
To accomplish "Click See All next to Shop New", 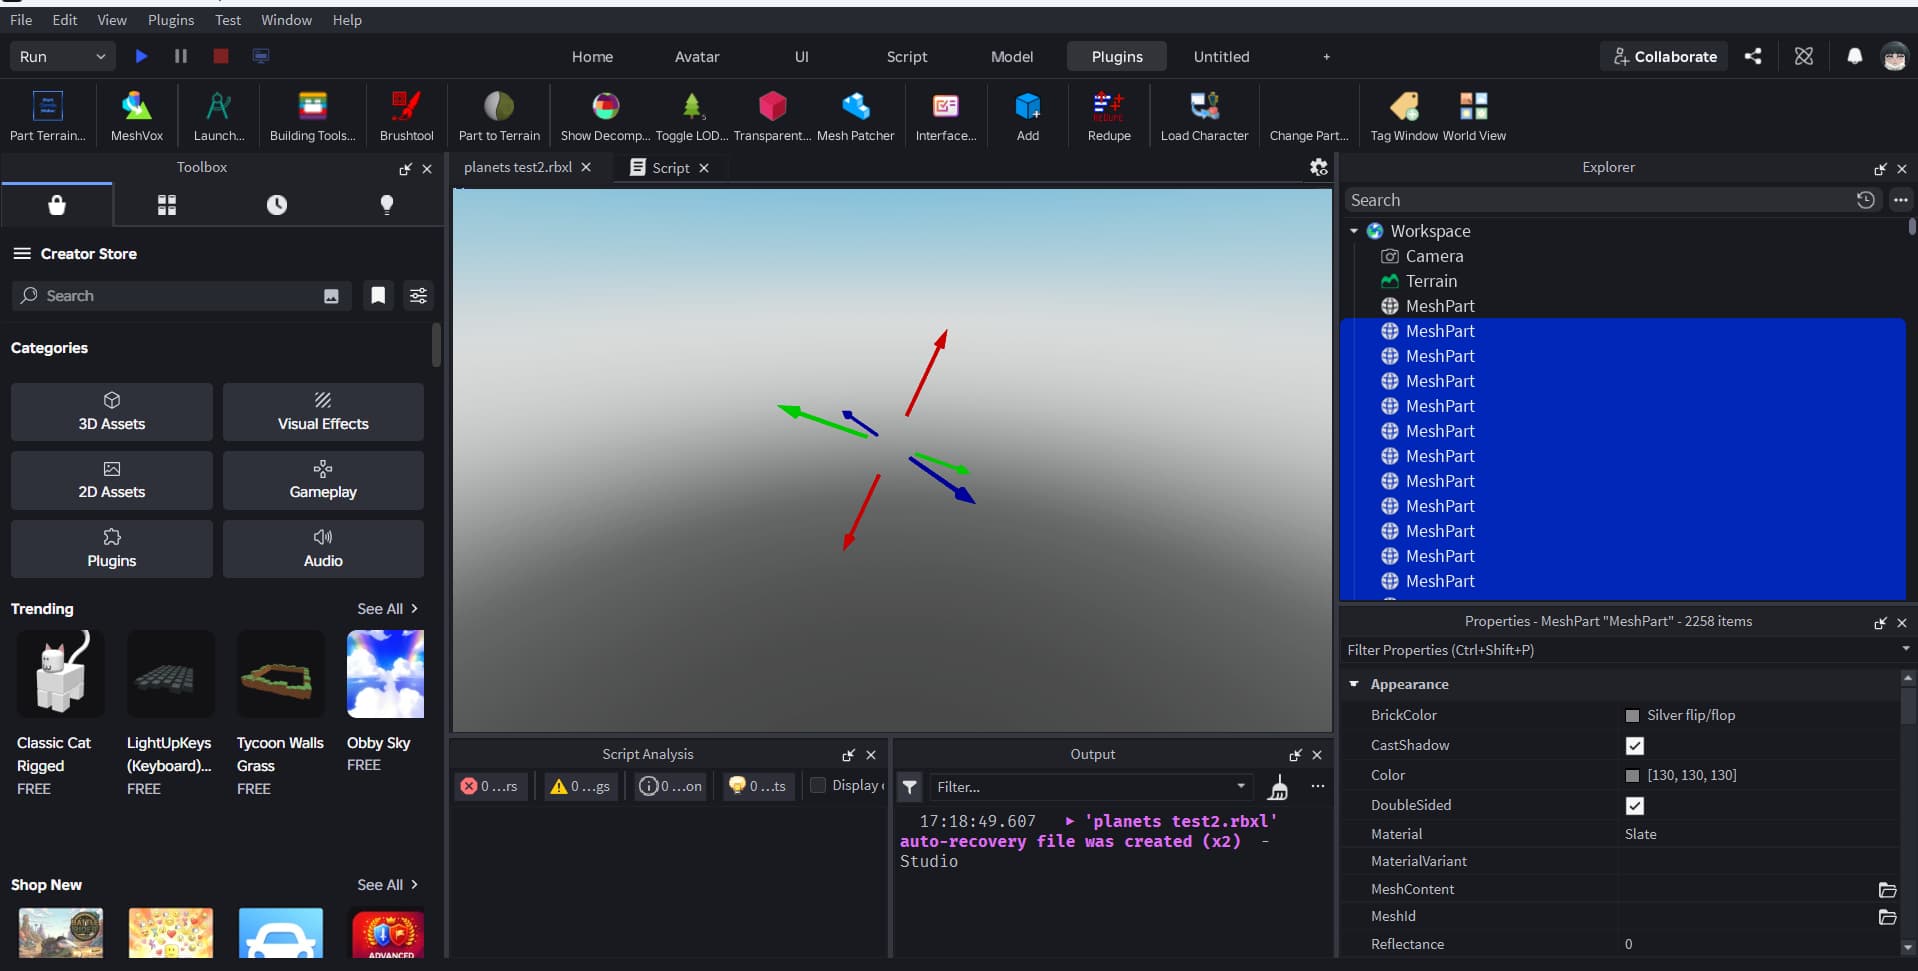I will point(387,885).
